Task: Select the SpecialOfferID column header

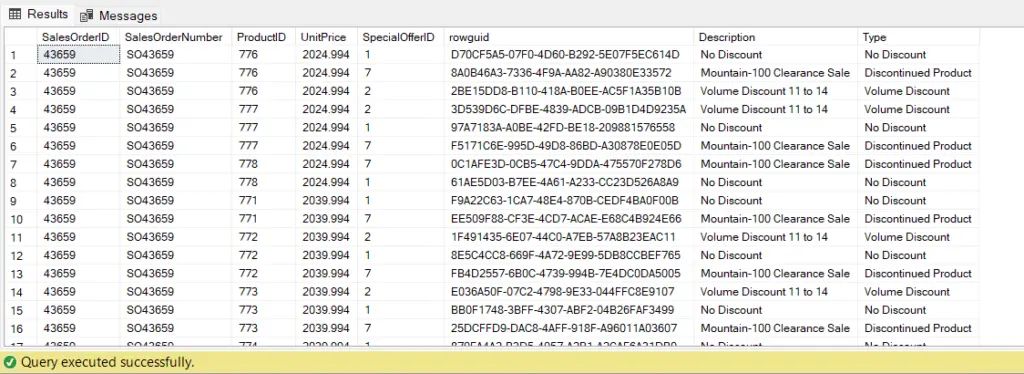Action: click(x=400, y=37)
